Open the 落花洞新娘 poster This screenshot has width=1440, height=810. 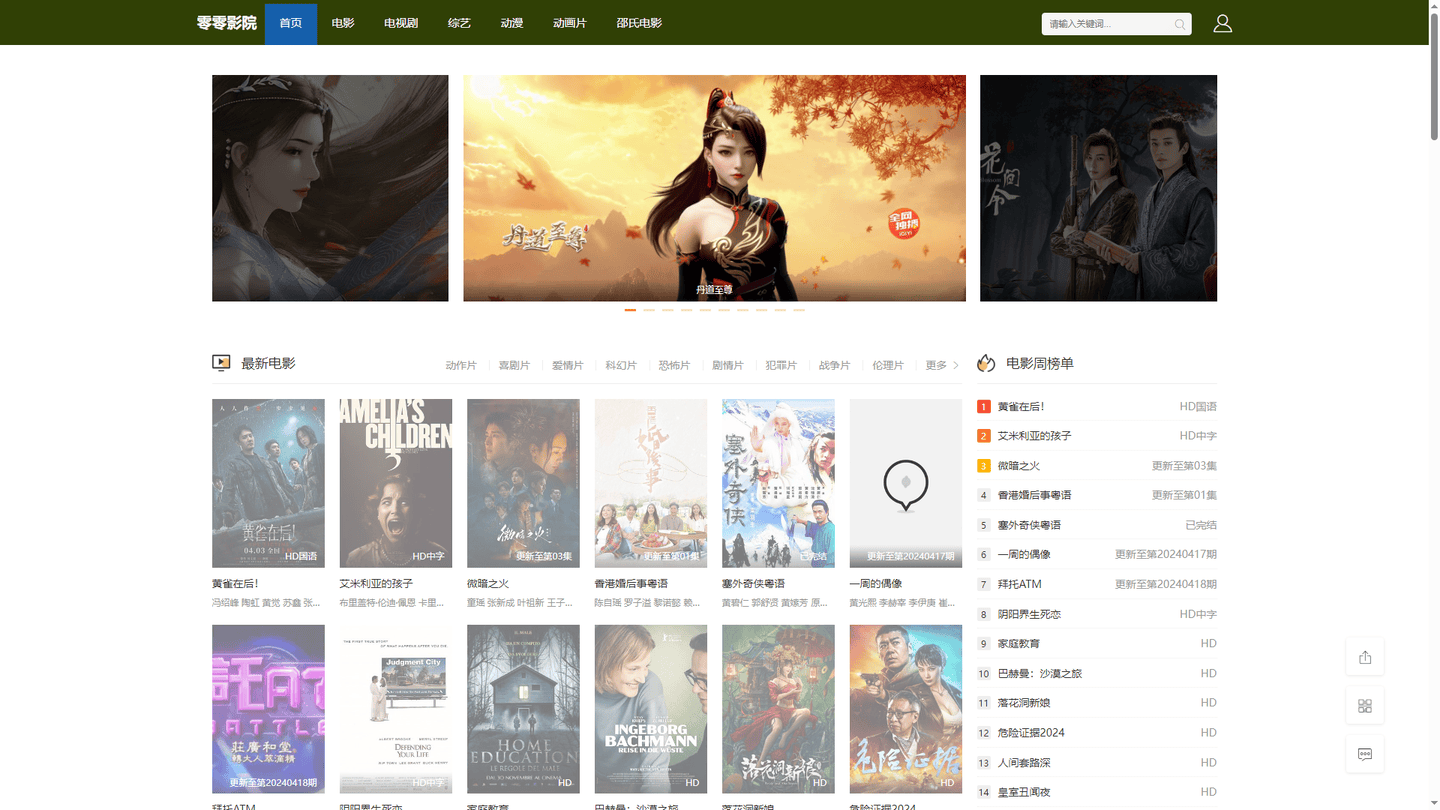tap(778, 709)
